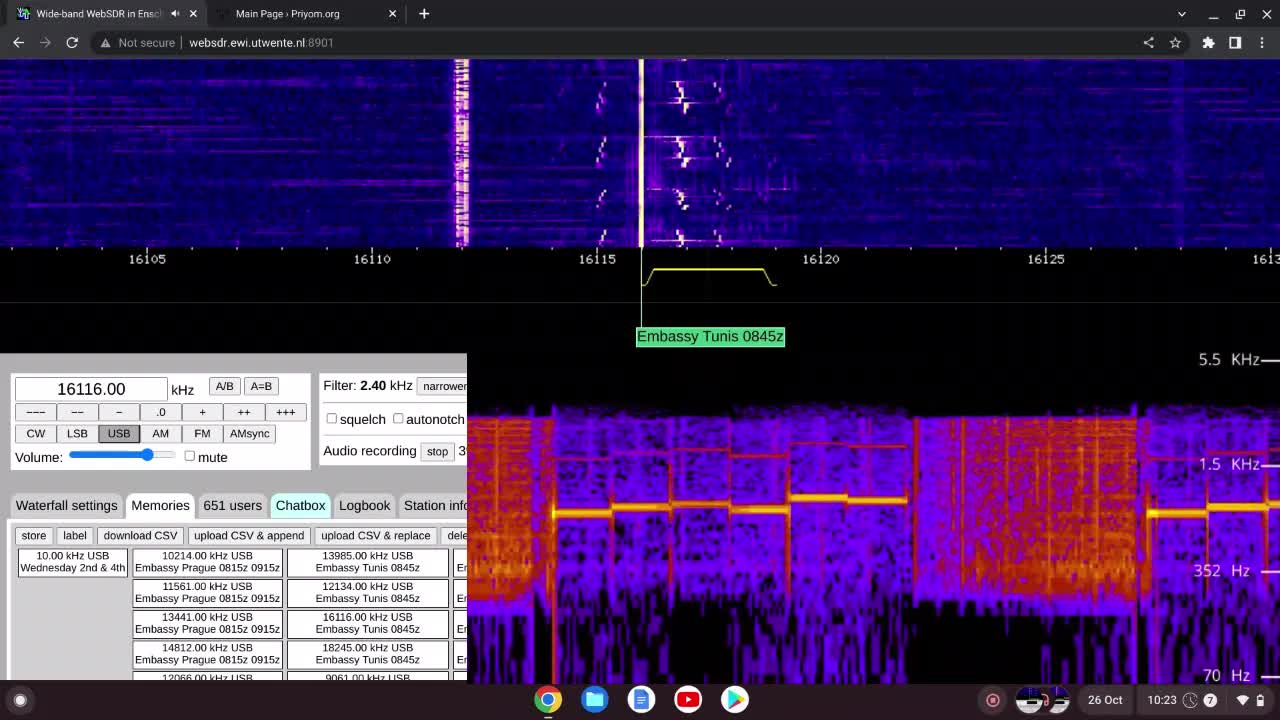
Task: Switch to Waterfall settings tab
Action: click(67, 505)
